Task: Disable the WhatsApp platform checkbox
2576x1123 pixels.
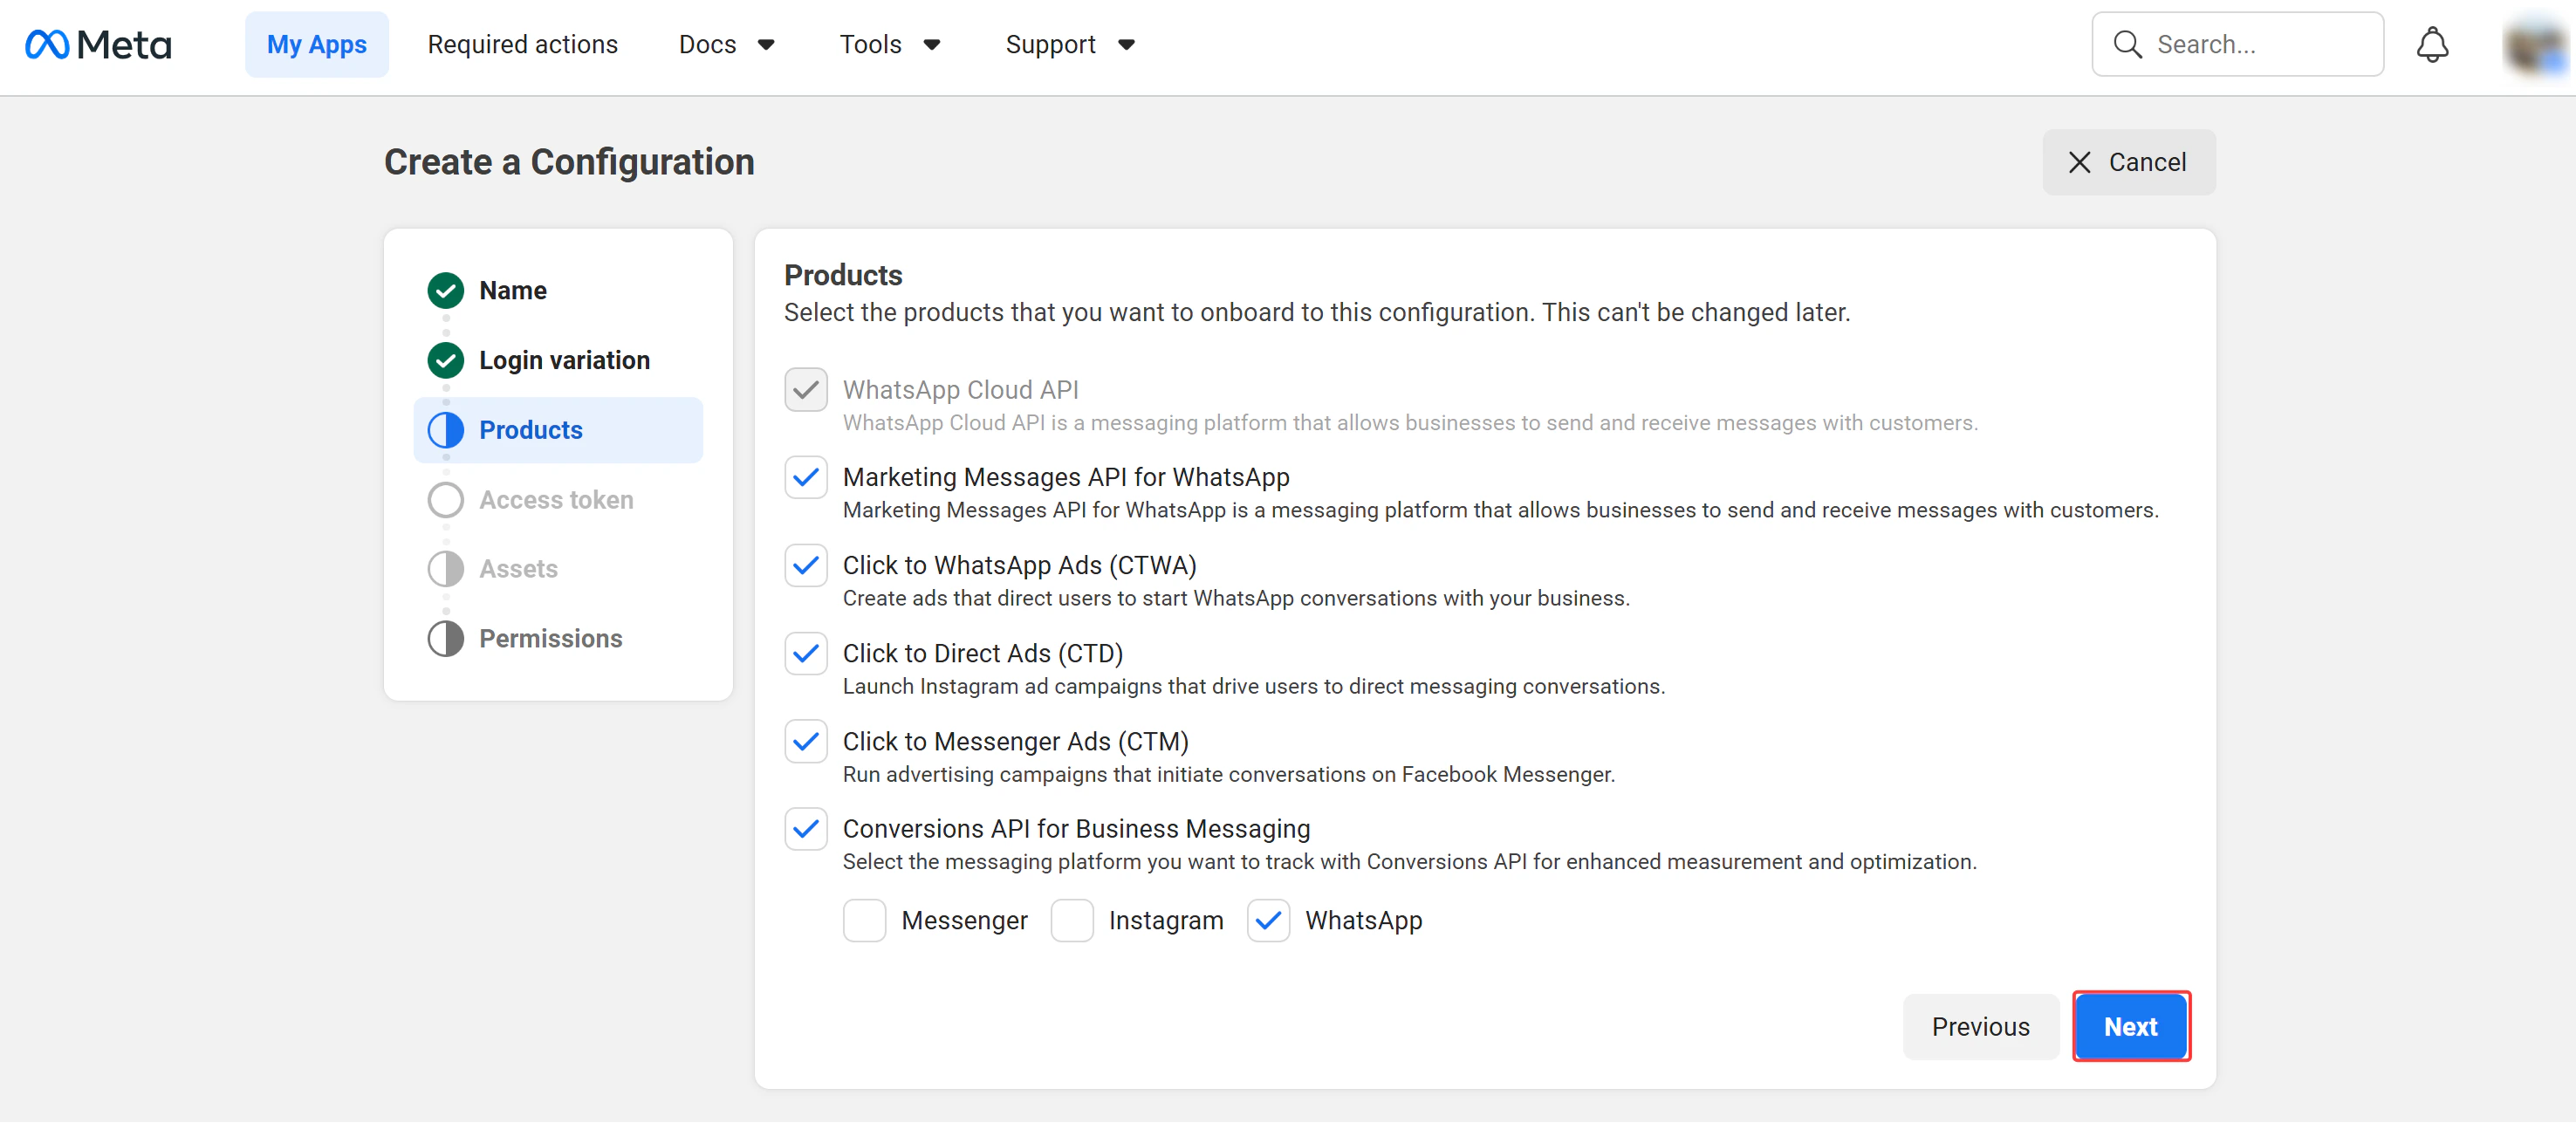Action: (1267, 921)
